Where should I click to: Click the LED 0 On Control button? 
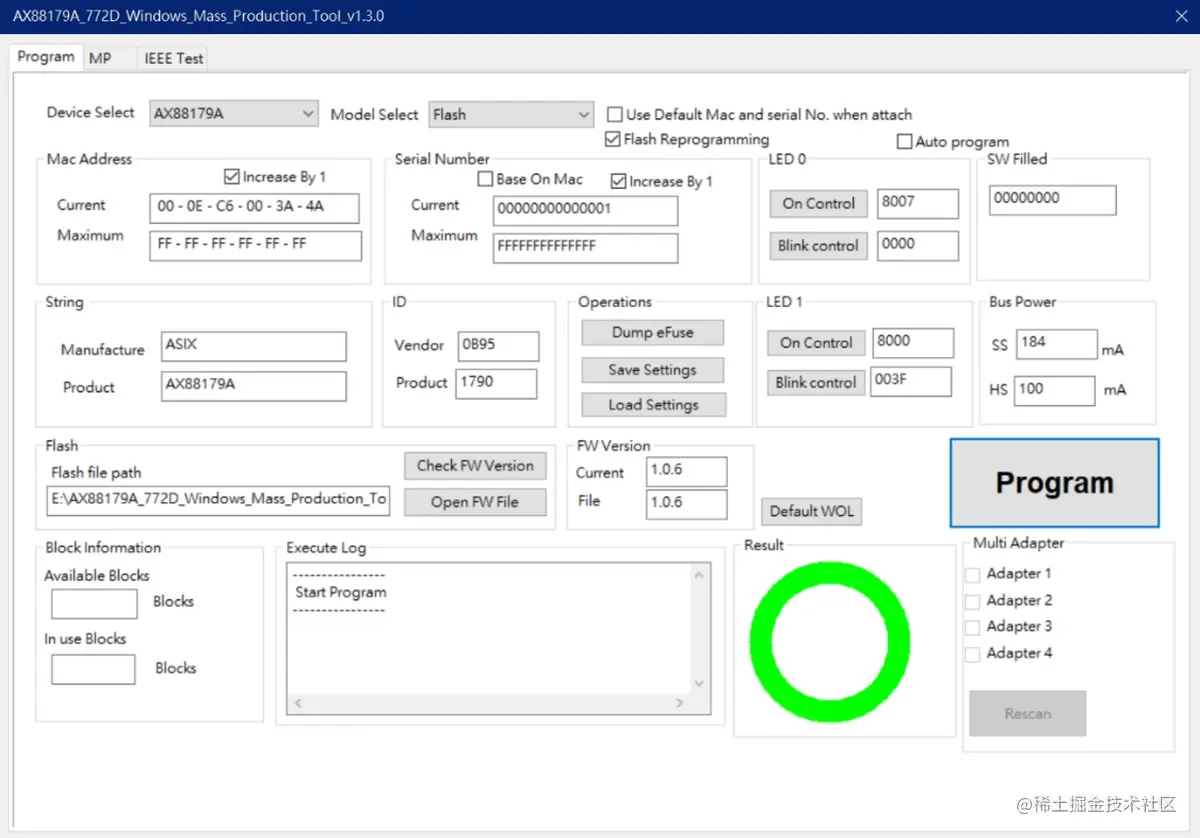click(818, 203)
